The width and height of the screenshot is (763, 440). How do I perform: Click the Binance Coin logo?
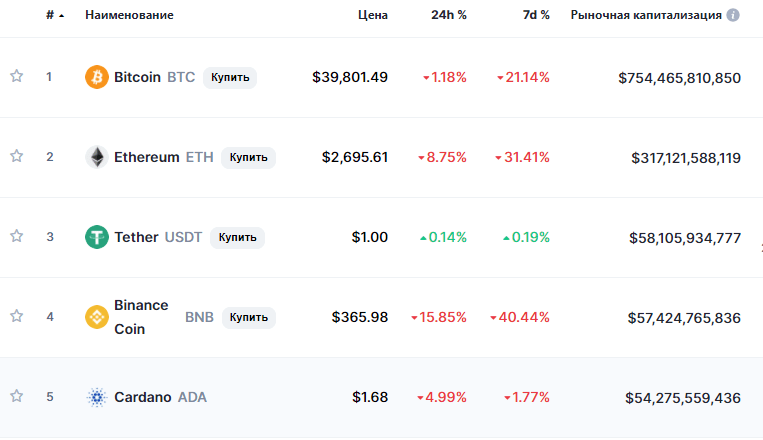click(97, 317)
